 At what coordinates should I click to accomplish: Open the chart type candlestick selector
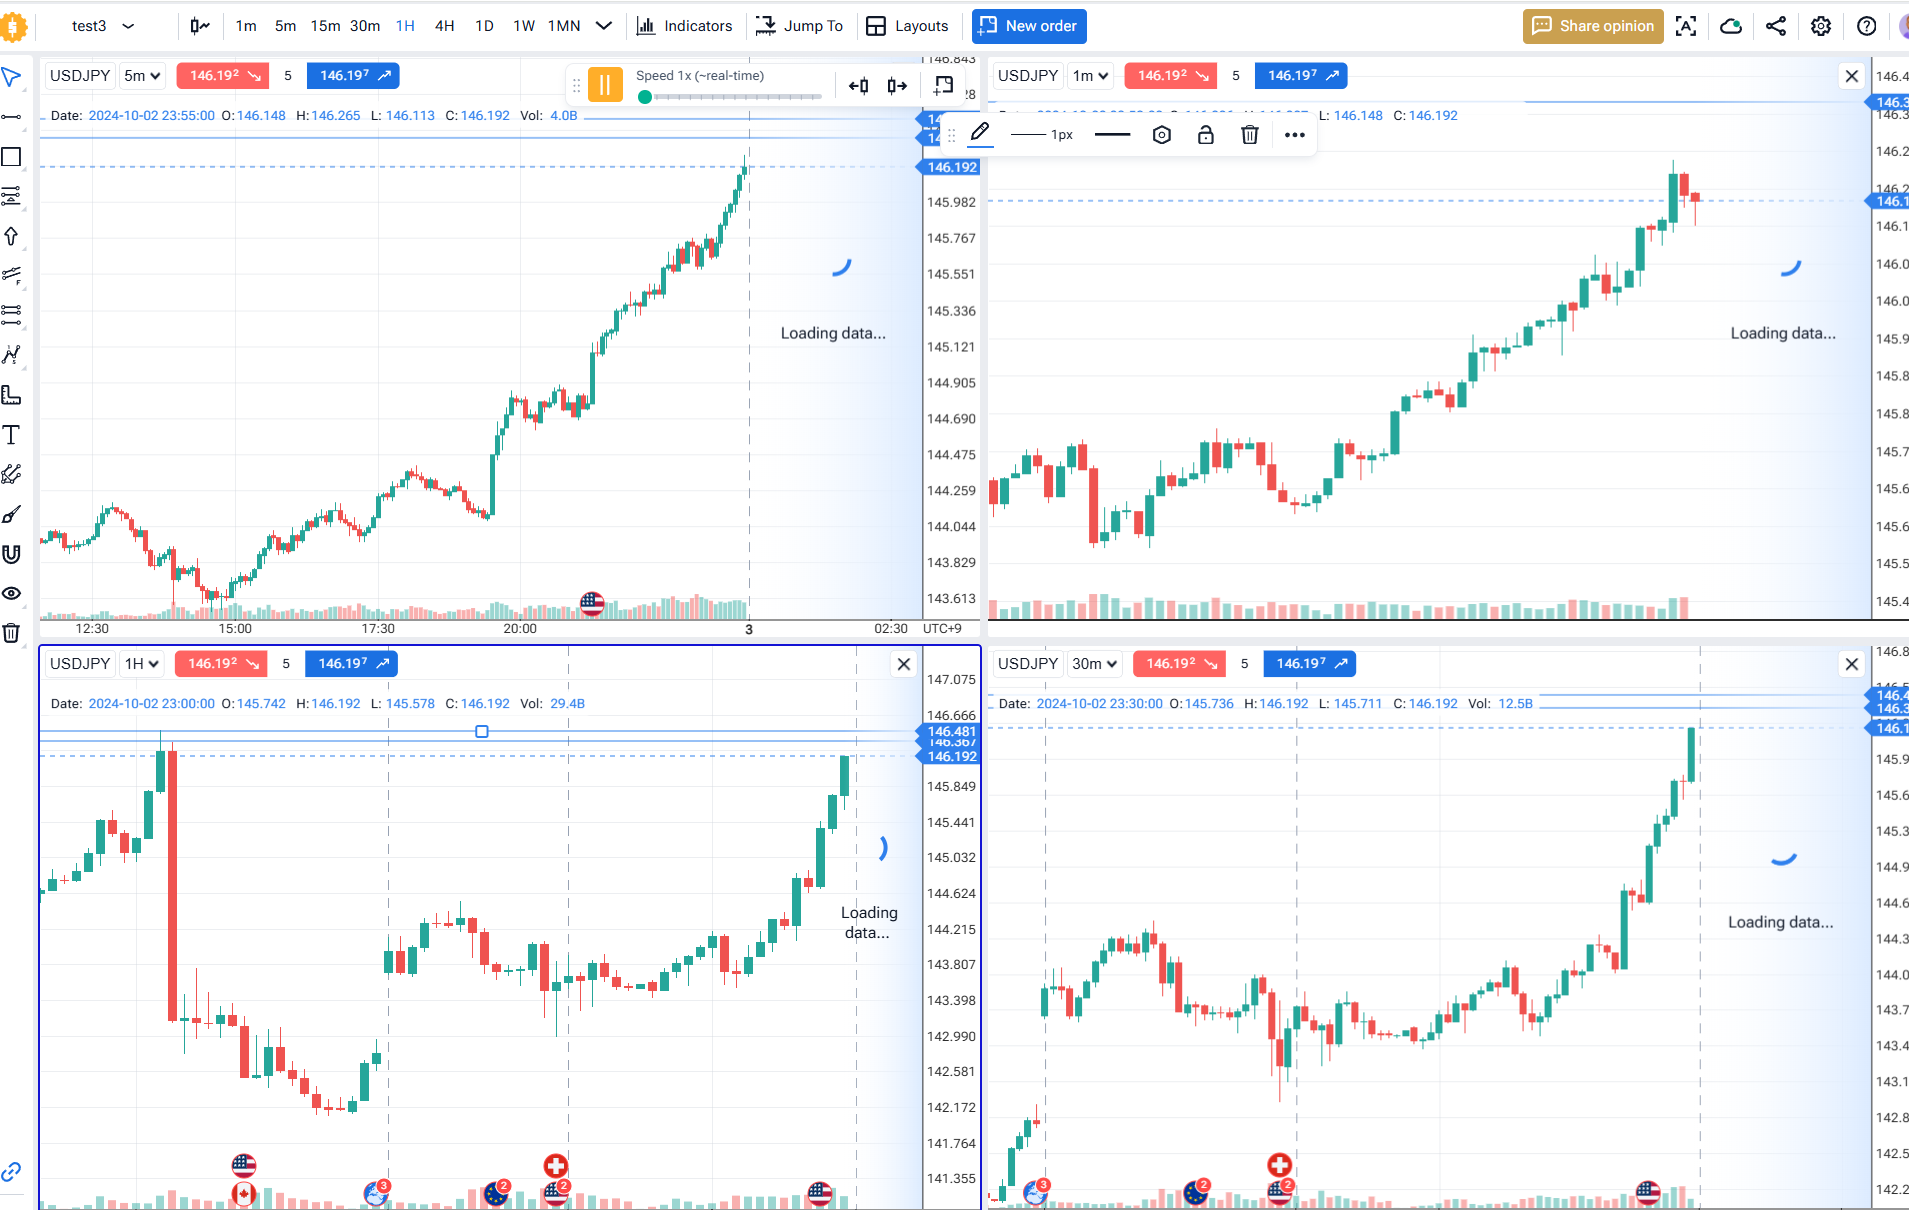(200, 26)
